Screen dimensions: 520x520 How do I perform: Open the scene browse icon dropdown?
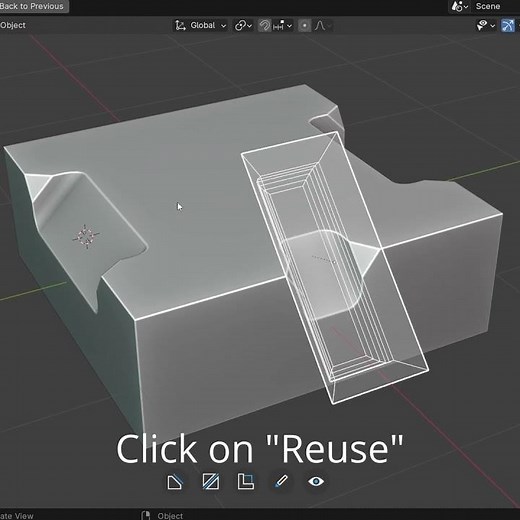tap(460, 6)
